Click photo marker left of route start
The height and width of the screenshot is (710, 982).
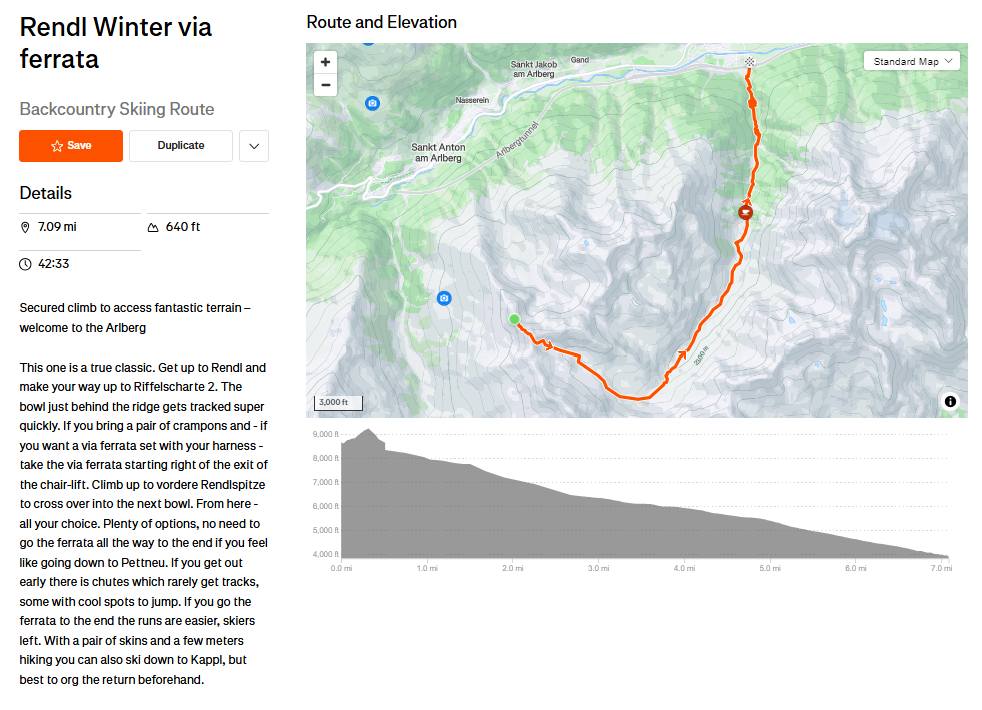coord(444,298)
